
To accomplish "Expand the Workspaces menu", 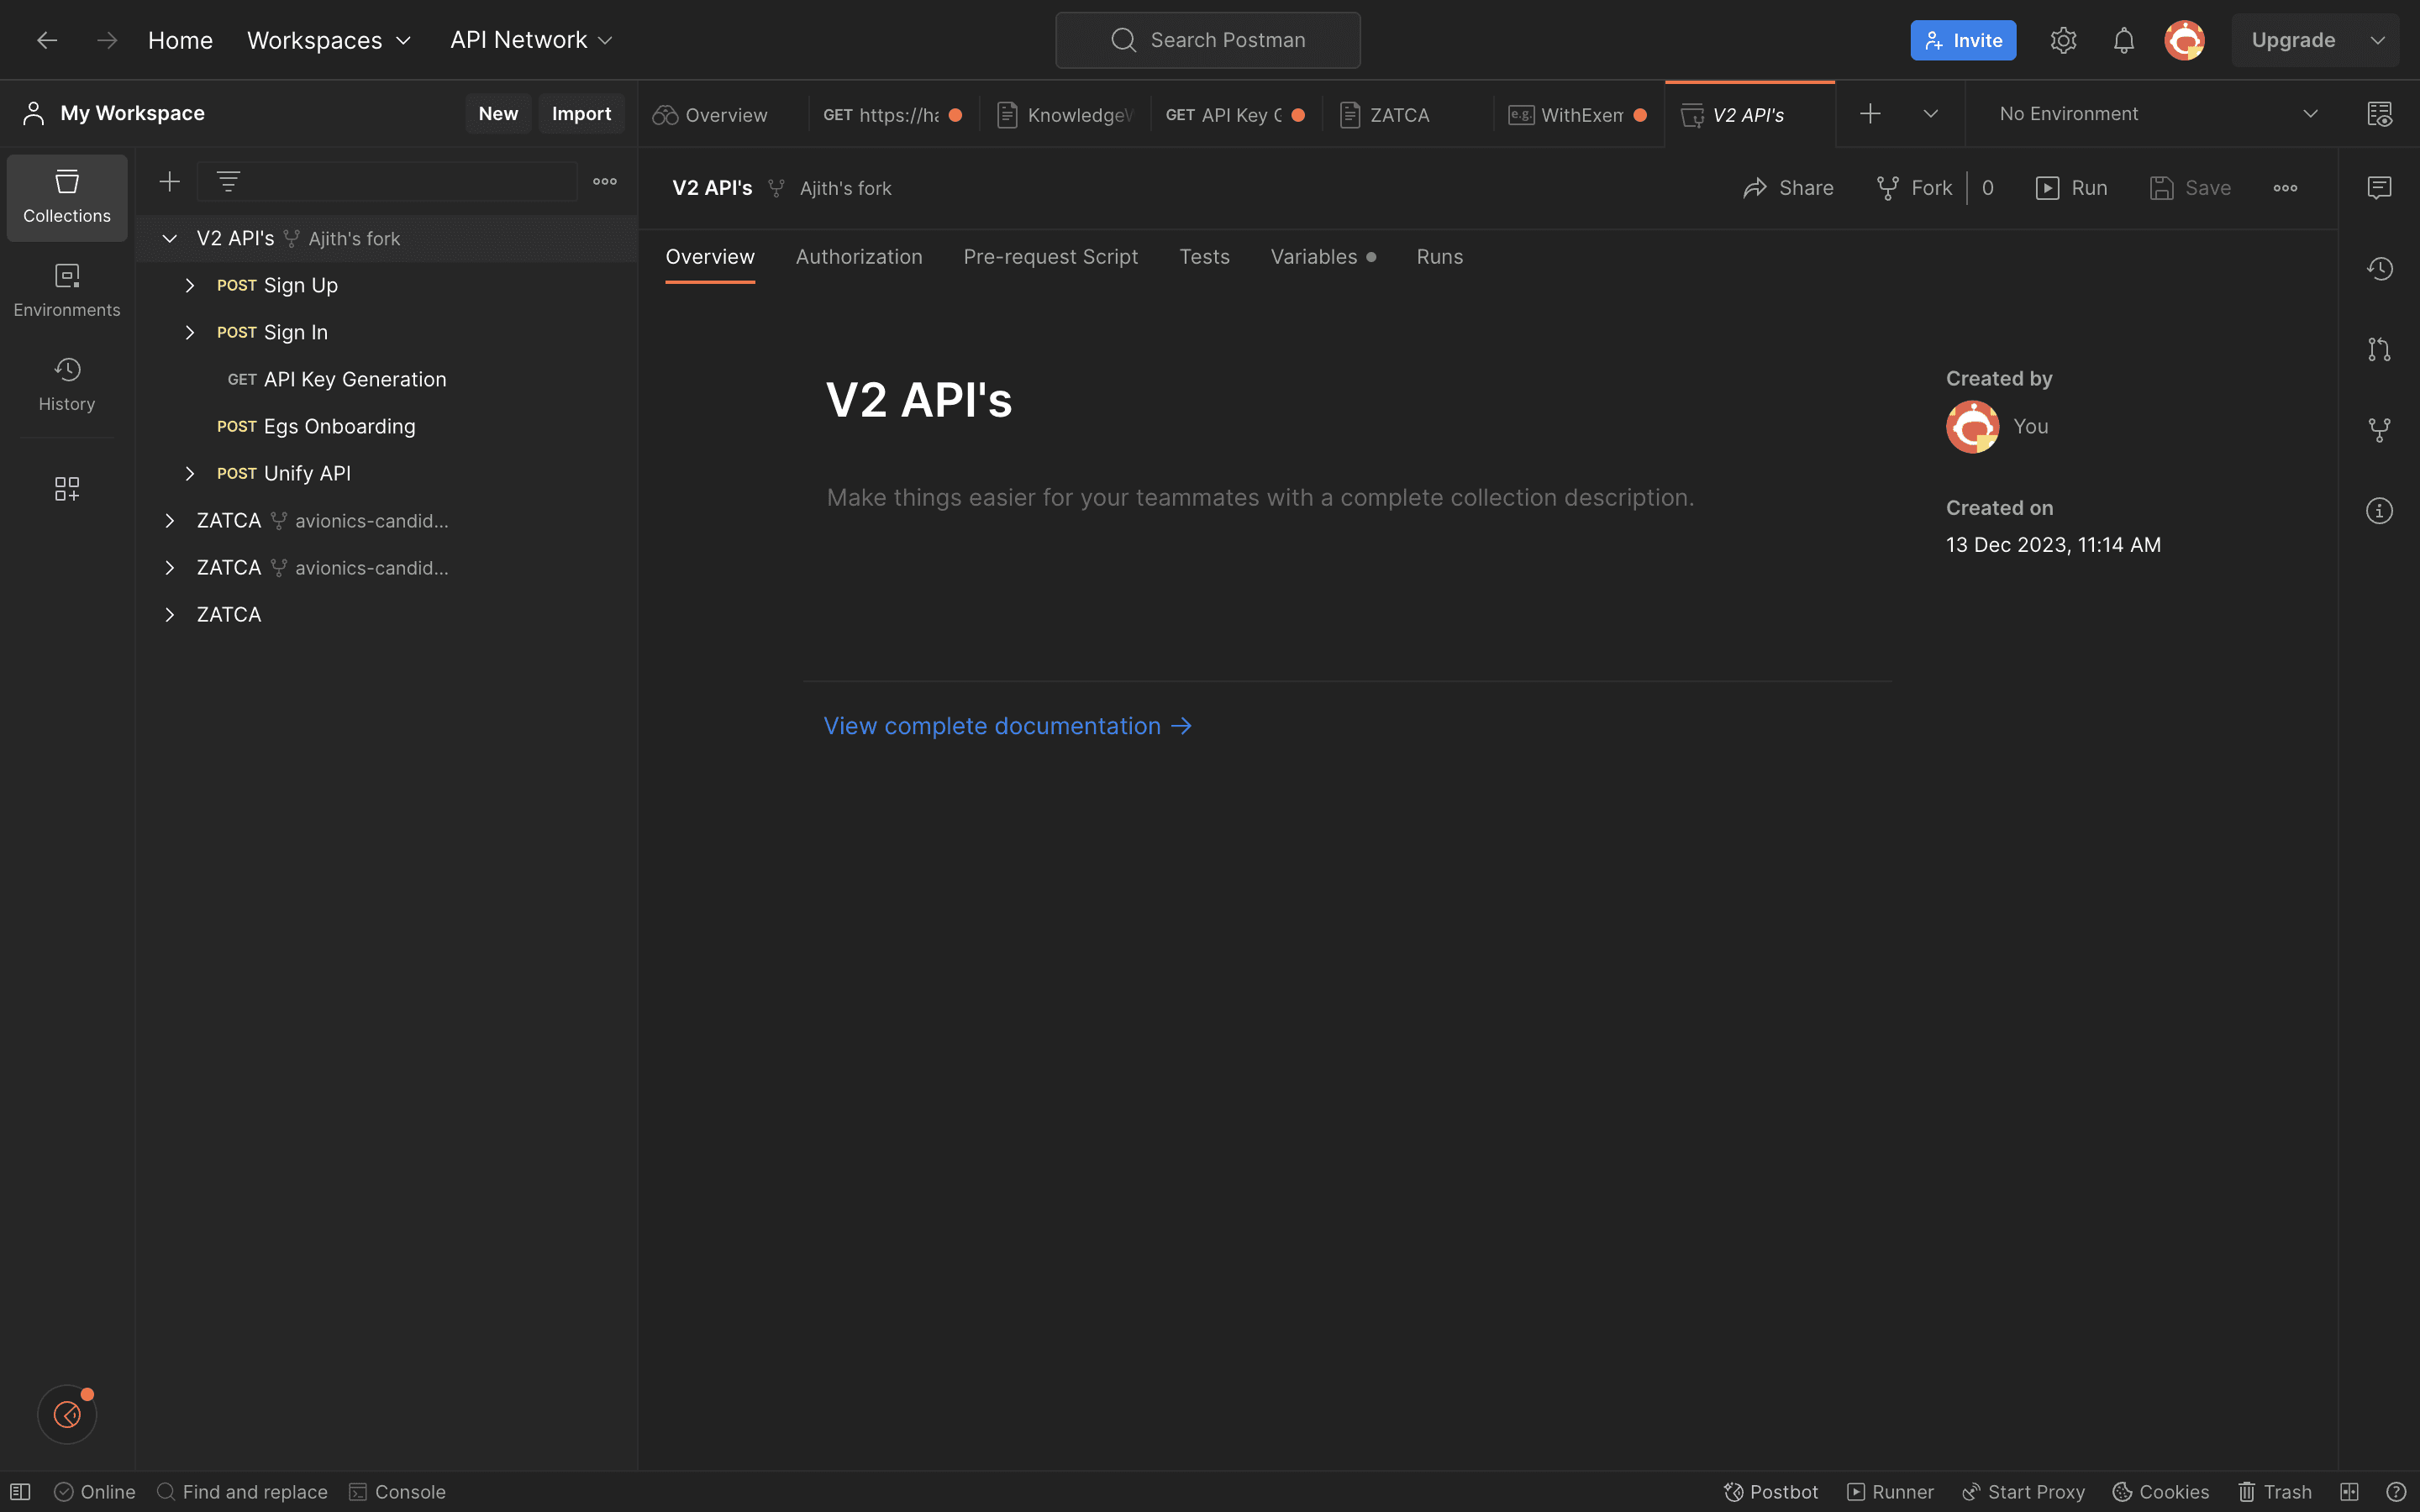I will click(328, 40).
